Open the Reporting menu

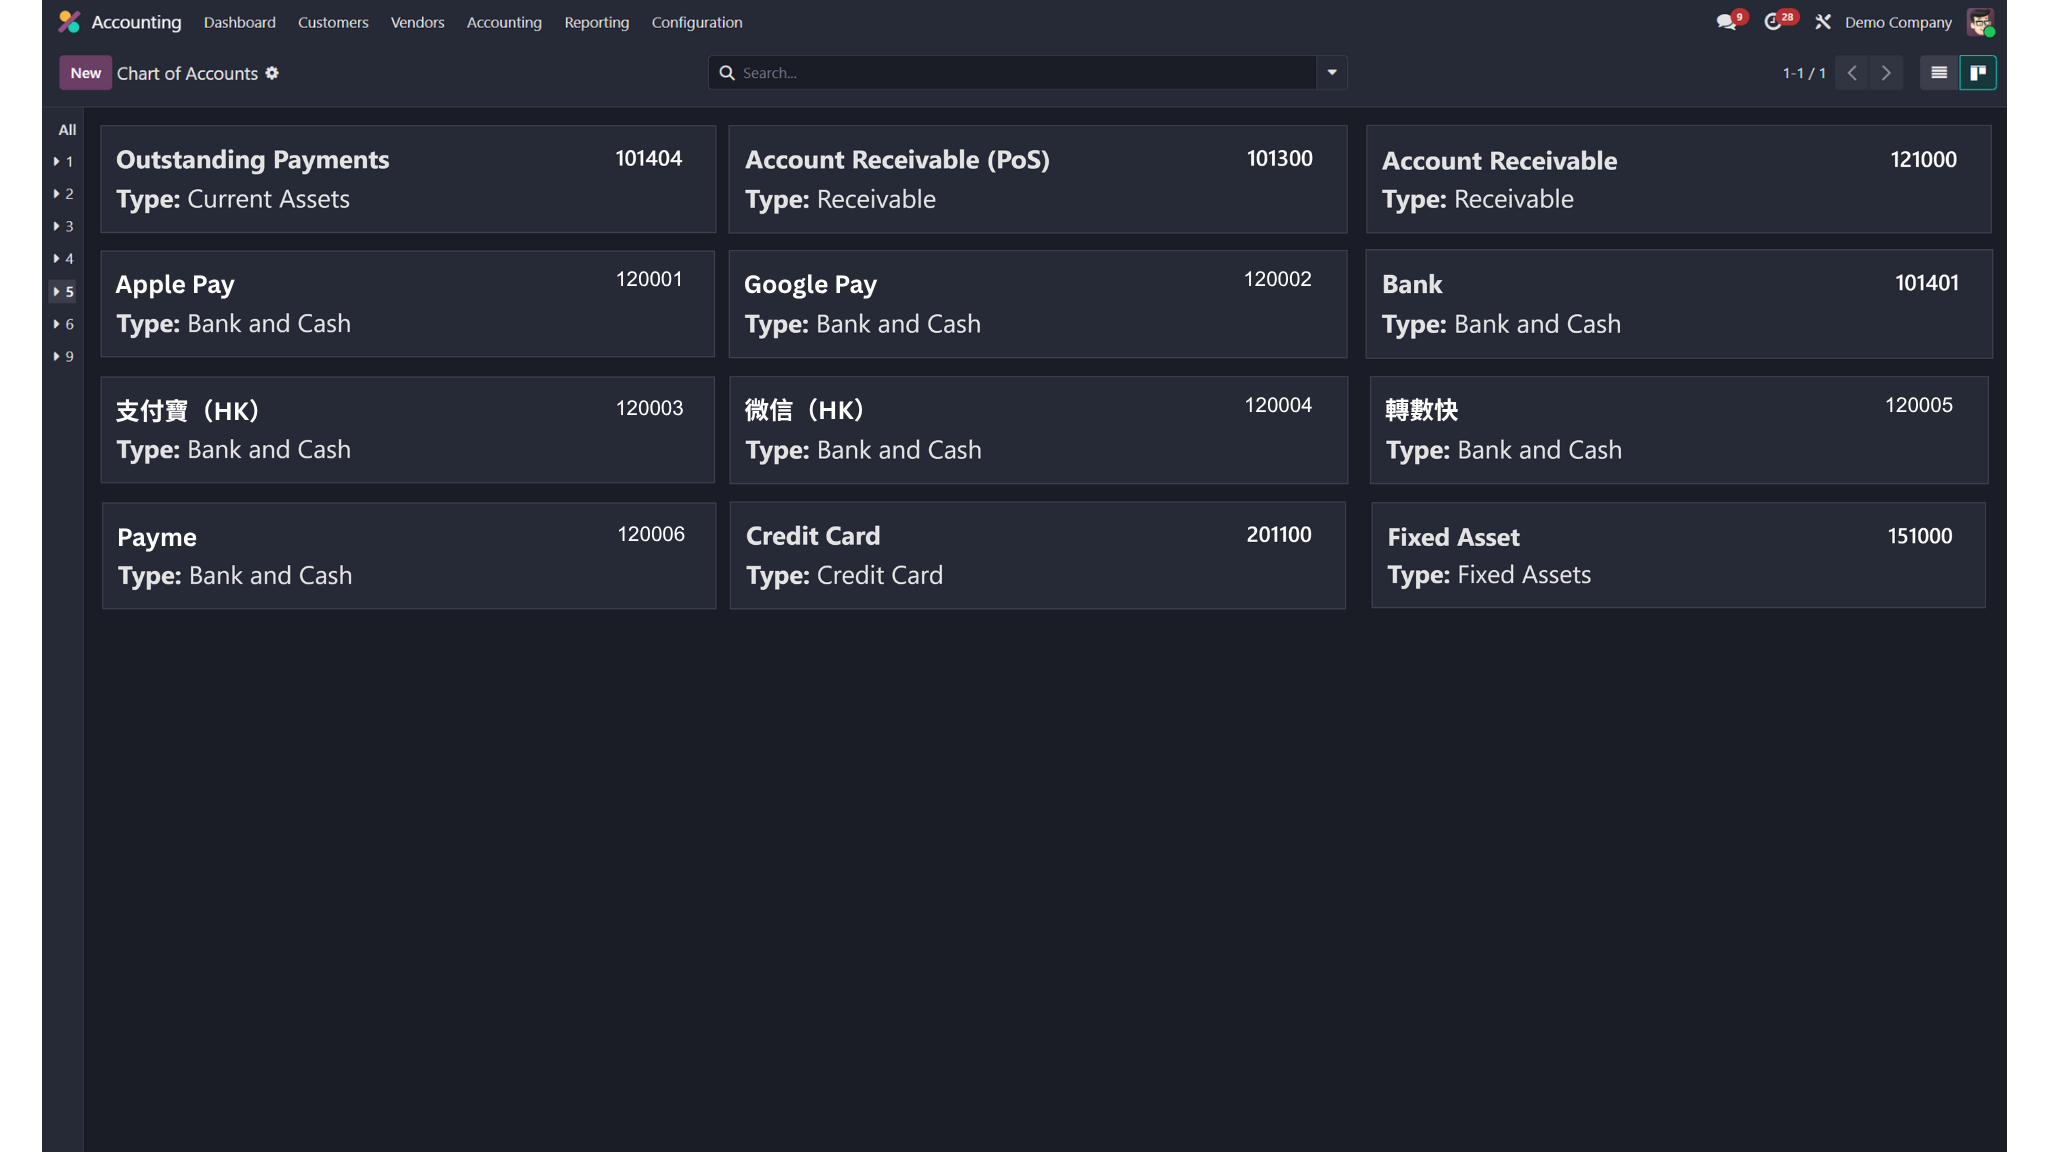597,22
